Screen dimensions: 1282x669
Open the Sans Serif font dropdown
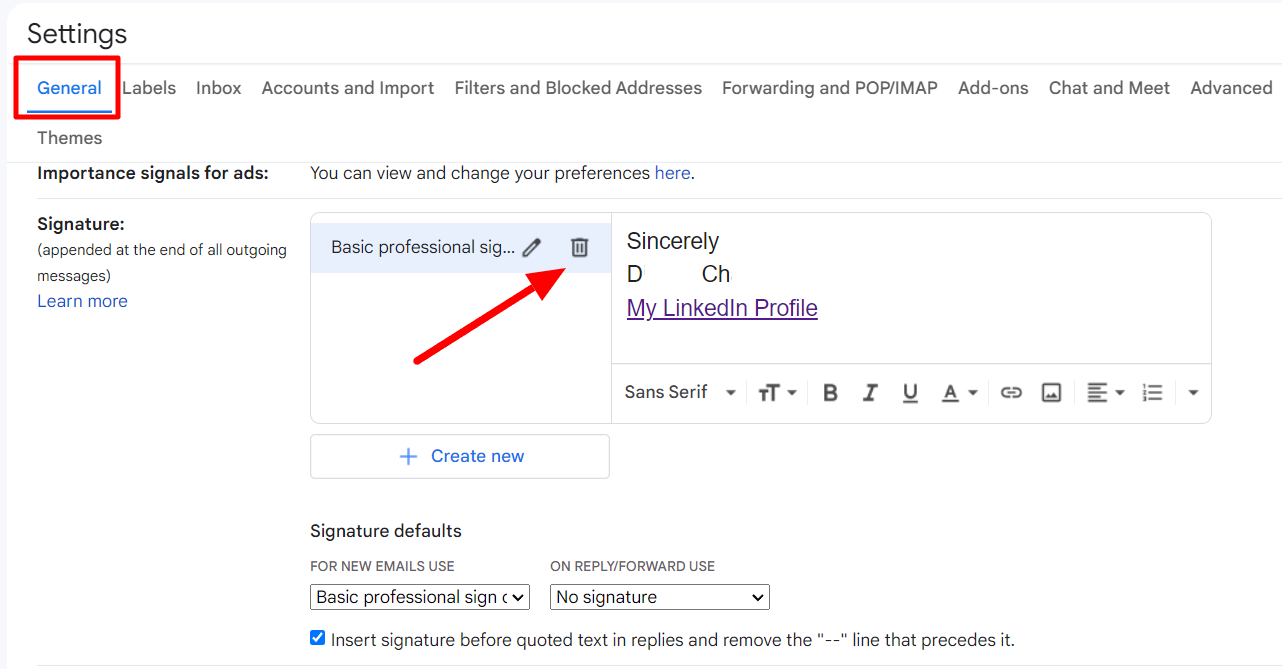680,393
